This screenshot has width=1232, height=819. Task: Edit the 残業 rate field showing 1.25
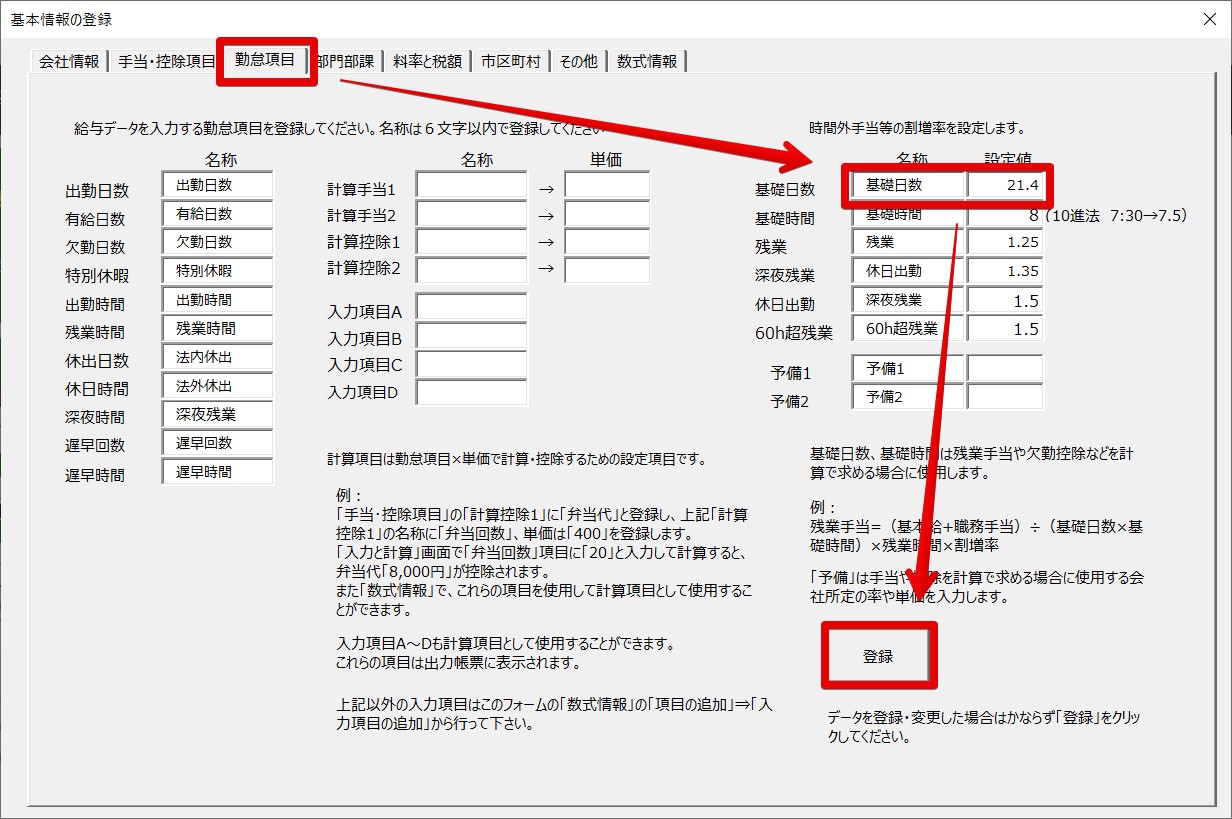[x=1005, y=242]
